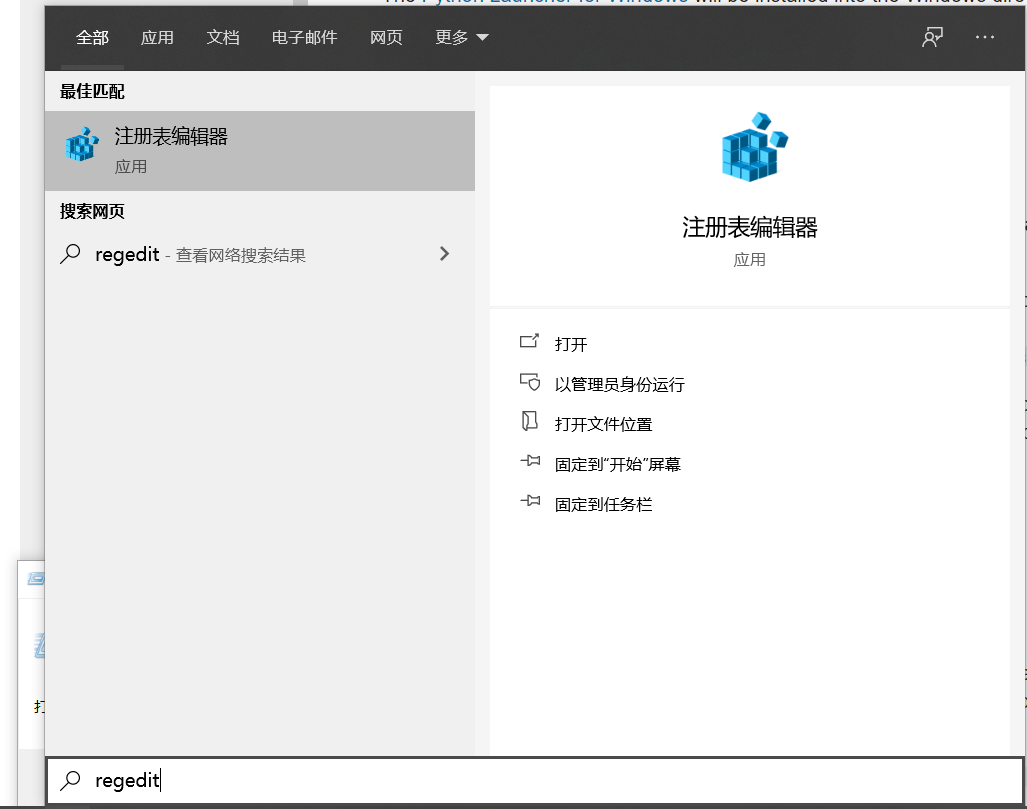This screenshot has height=809, width=1027.
Task: Open the three-dot options menu
Action: pos(984,37)
